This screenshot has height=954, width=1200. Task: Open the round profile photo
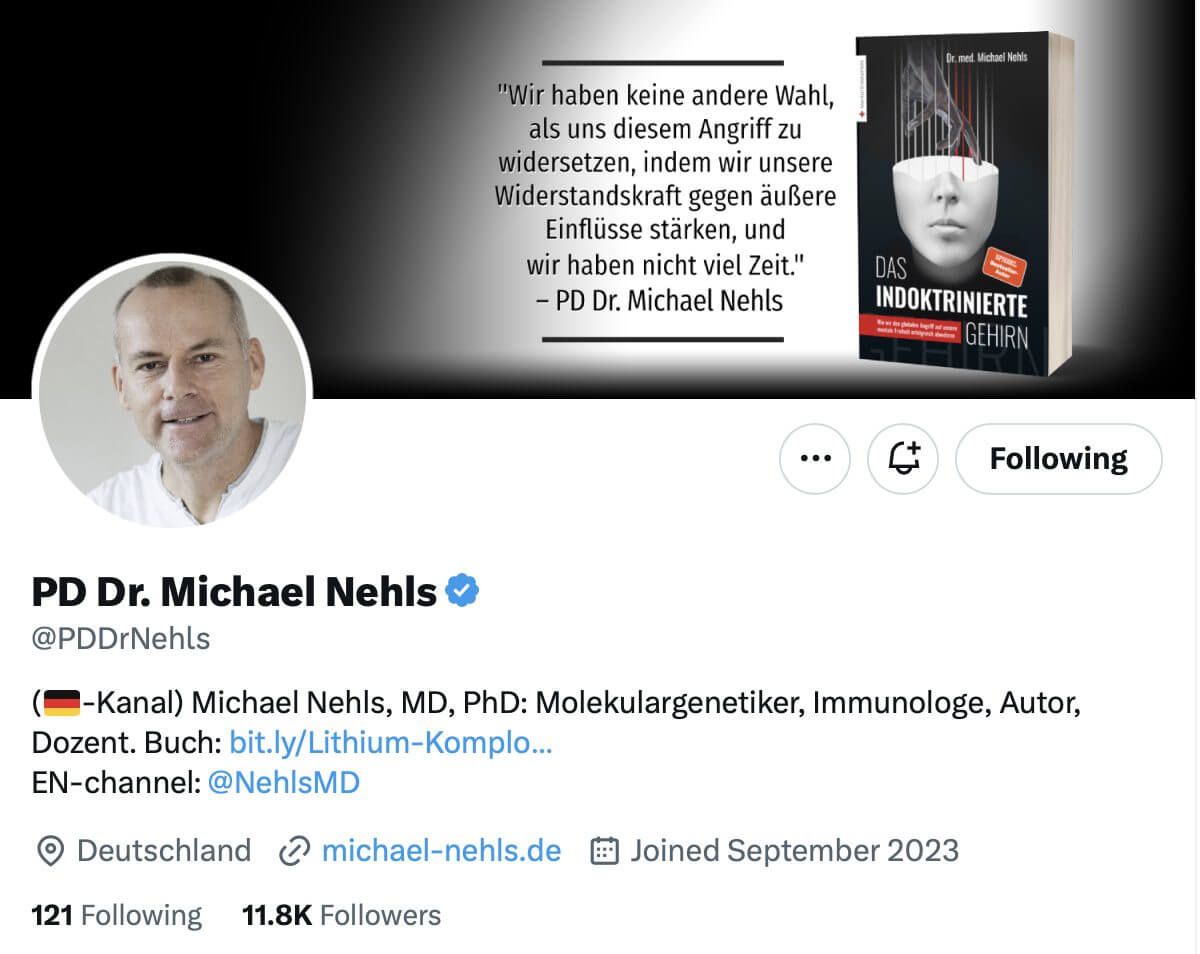point(172,393)
